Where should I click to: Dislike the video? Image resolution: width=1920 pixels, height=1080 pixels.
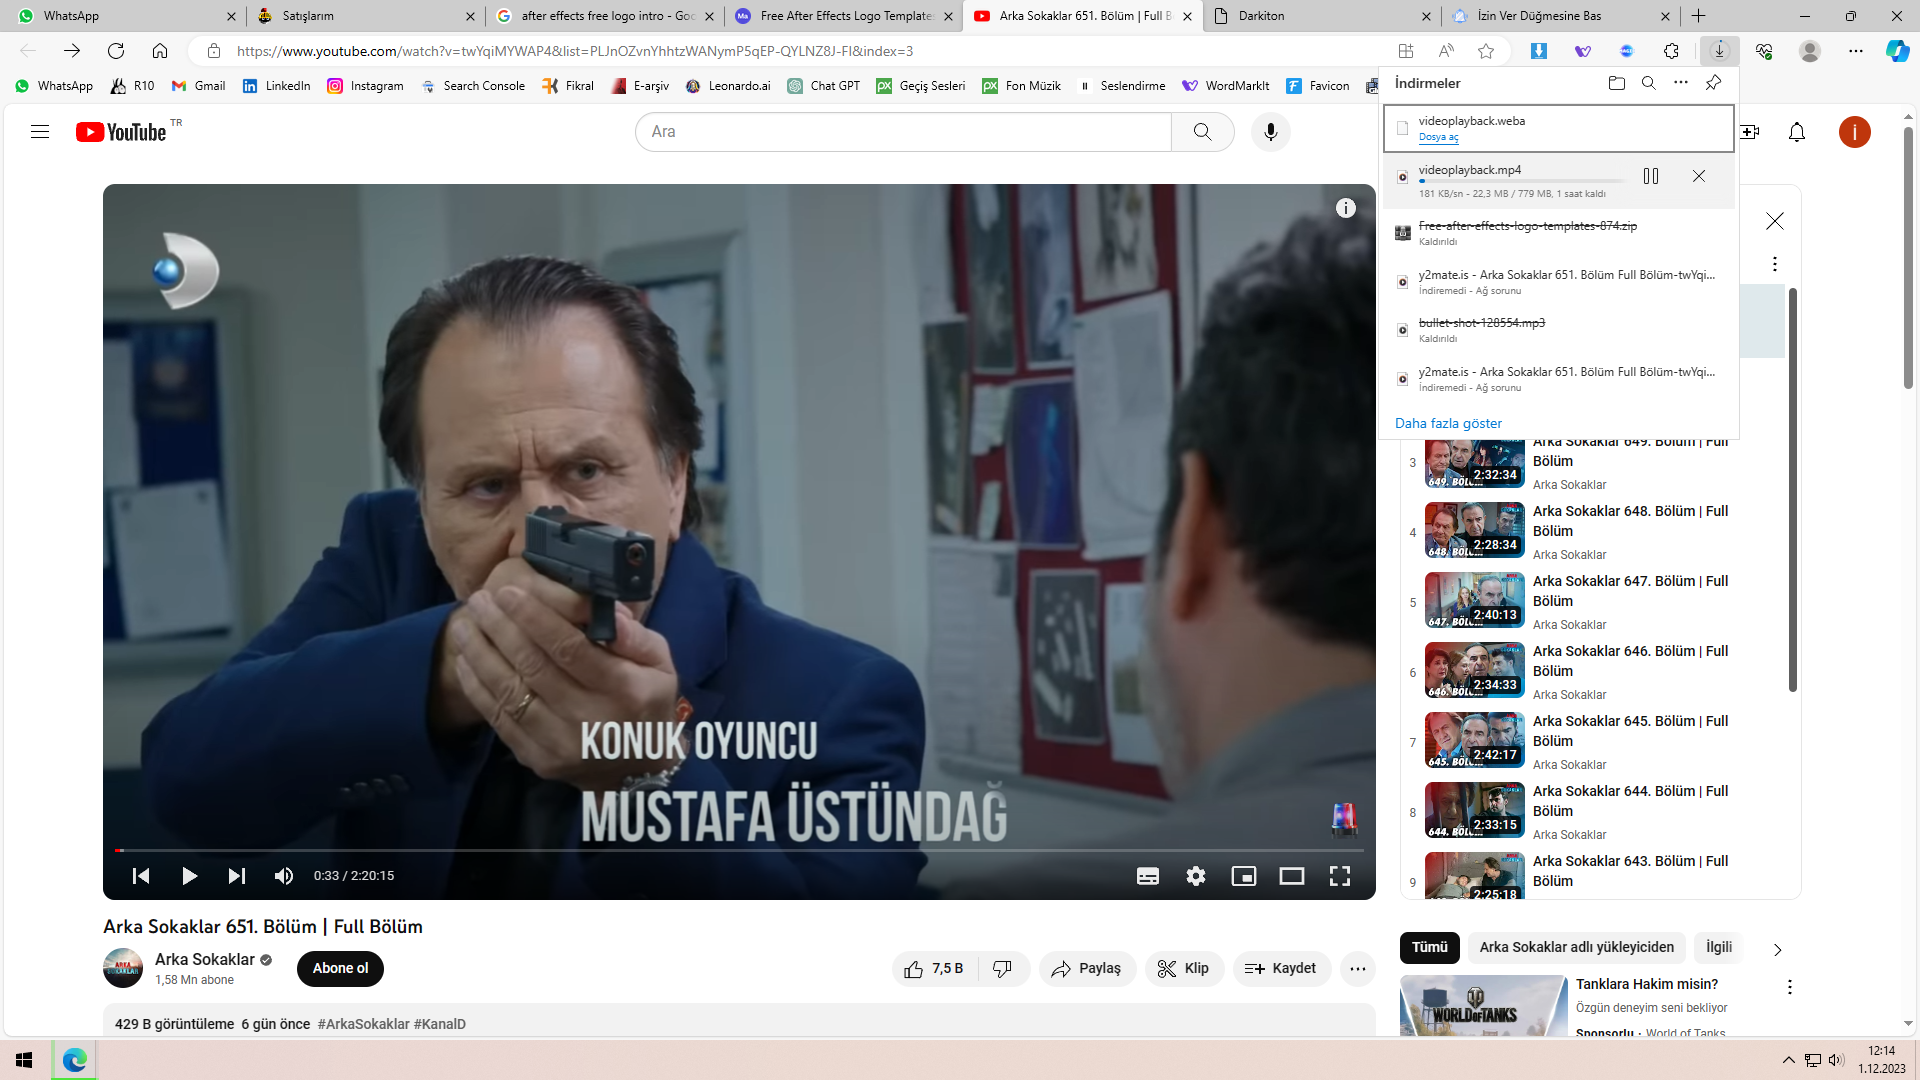[x=1003, y=969]
